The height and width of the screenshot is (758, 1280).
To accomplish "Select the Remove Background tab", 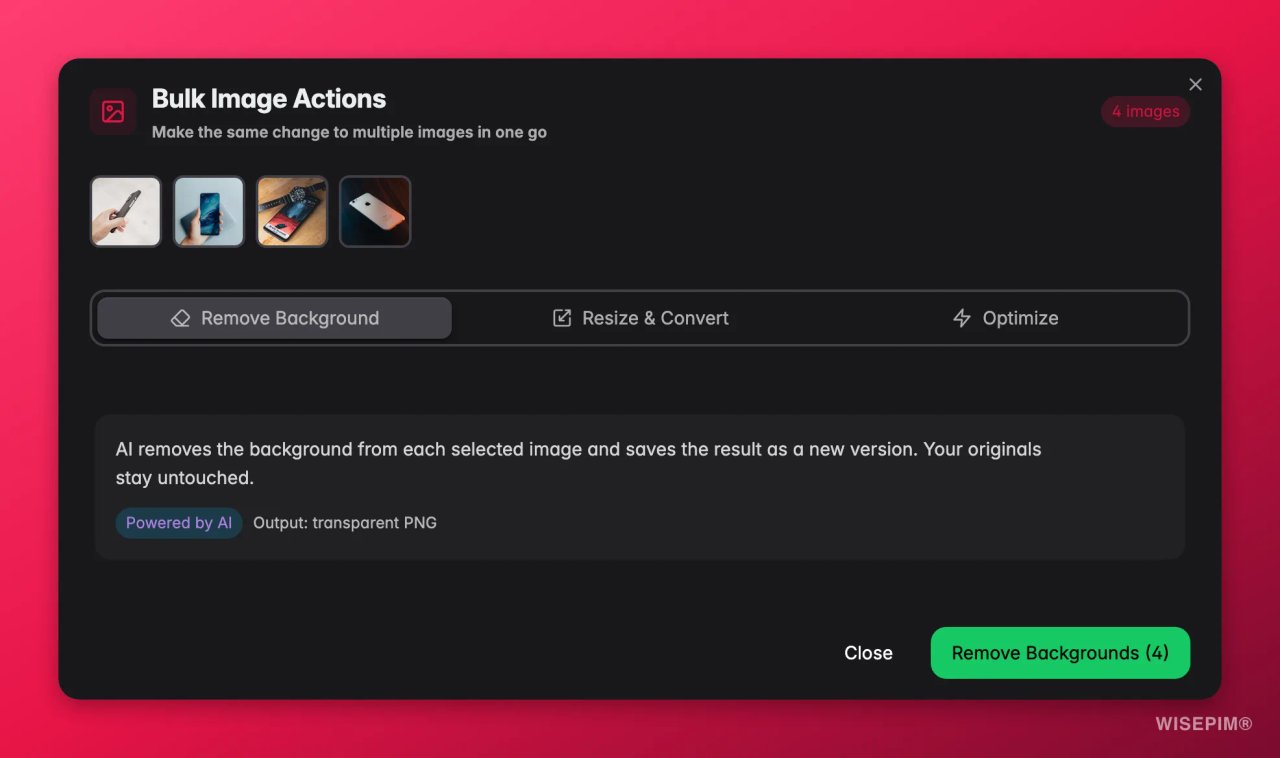I will 274,318.
